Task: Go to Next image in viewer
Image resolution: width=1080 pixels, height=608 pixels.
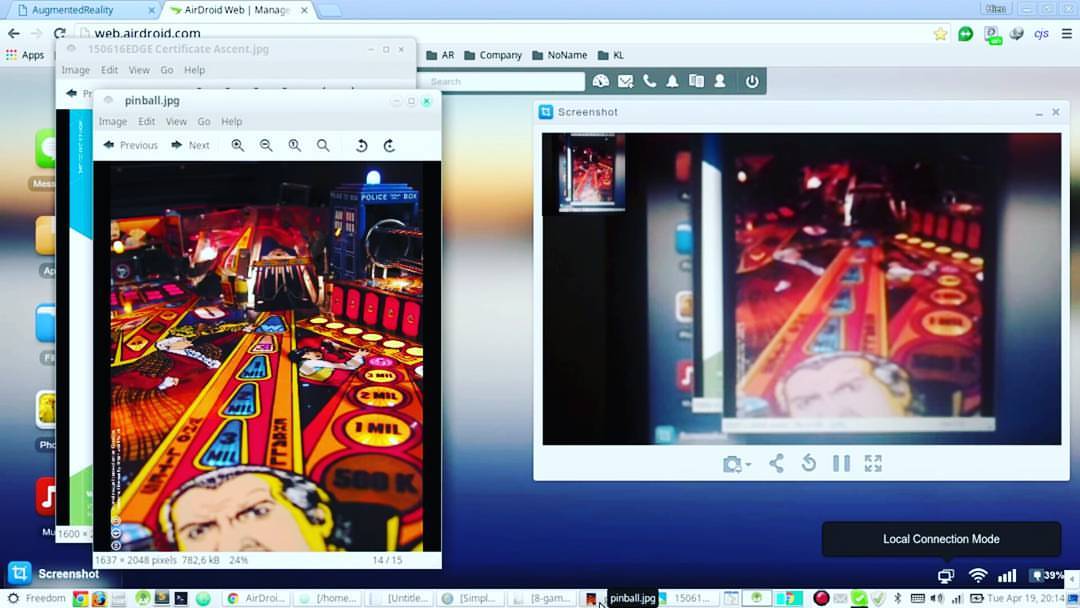Action: point(190,145)
